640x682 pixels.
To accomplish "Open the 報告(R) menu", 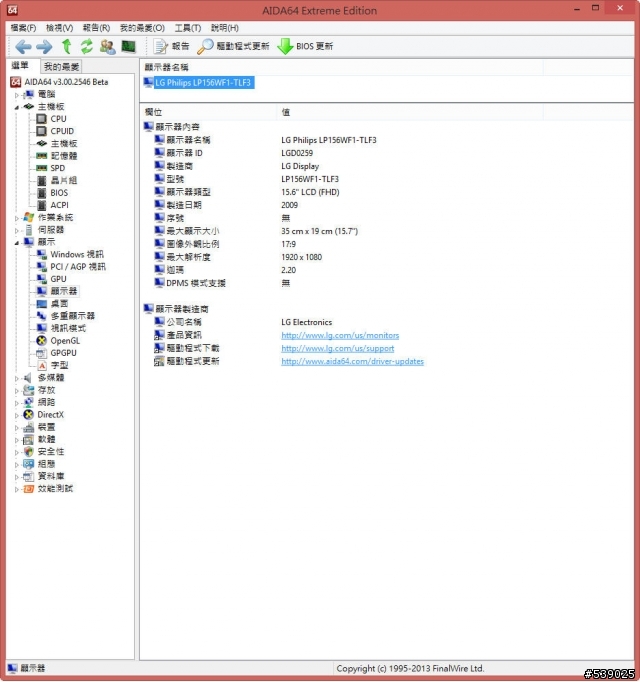I will click(x=96, y=28).
